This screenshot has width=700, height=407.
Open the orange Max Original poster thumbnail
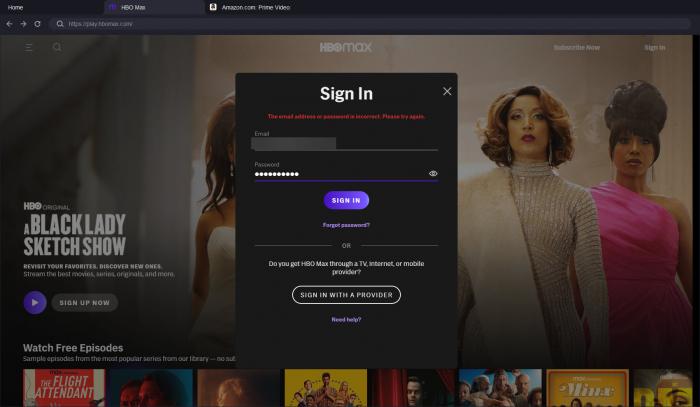[588, 388]
